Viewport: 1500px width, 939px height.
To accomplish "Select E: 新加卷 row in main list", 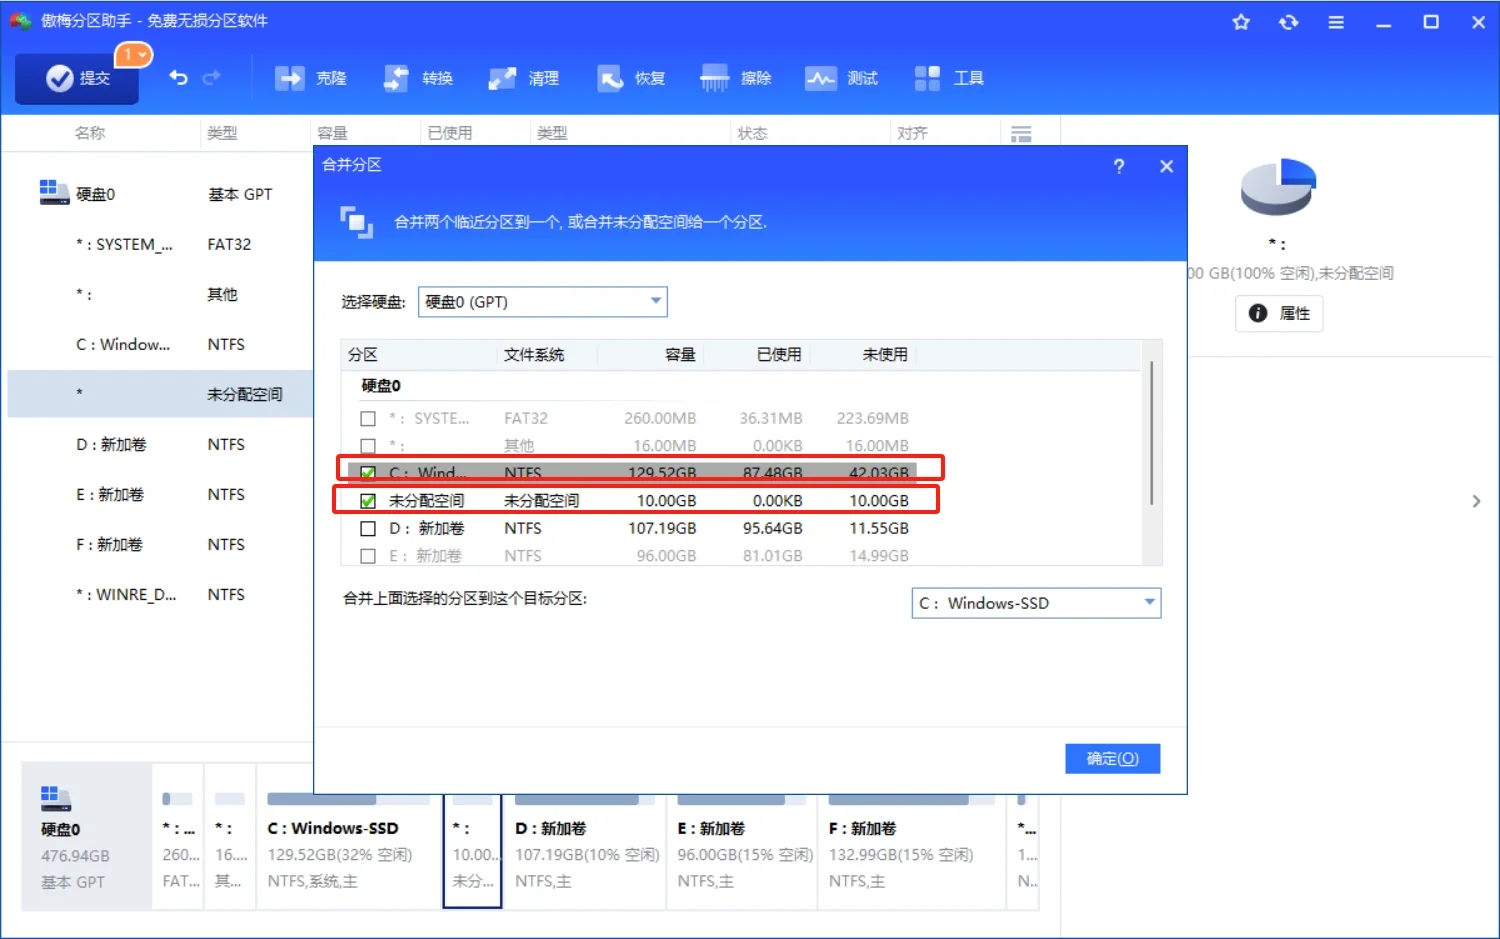I will (x=160, y=494).
